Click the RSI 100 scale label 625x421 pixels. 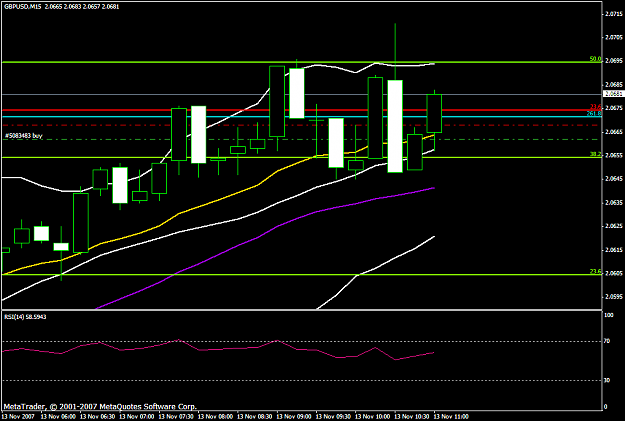(609, 315)
